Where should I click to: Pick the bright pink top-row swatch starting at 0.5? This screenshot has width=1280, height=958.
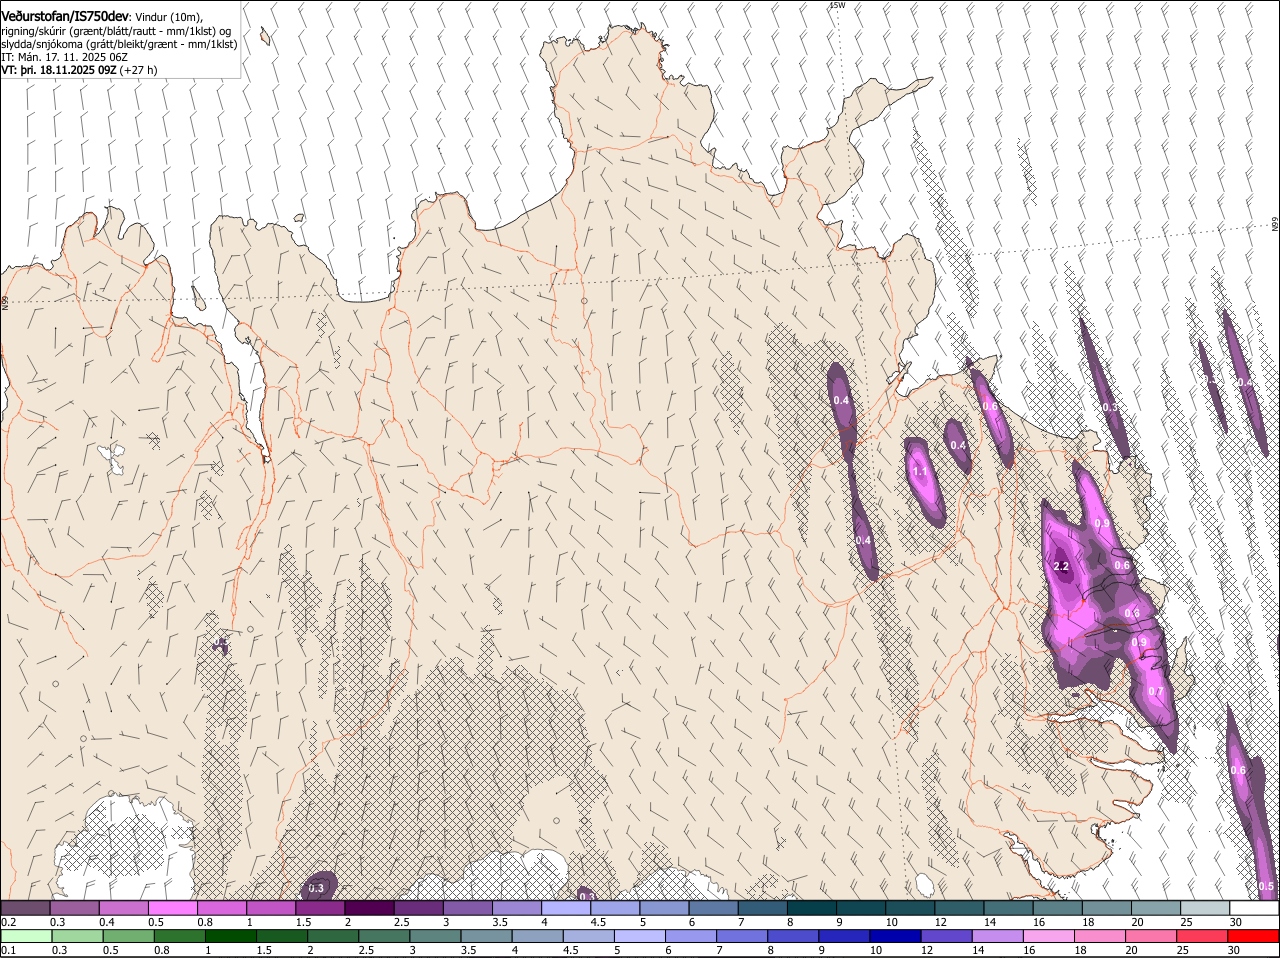pos(172,908)
